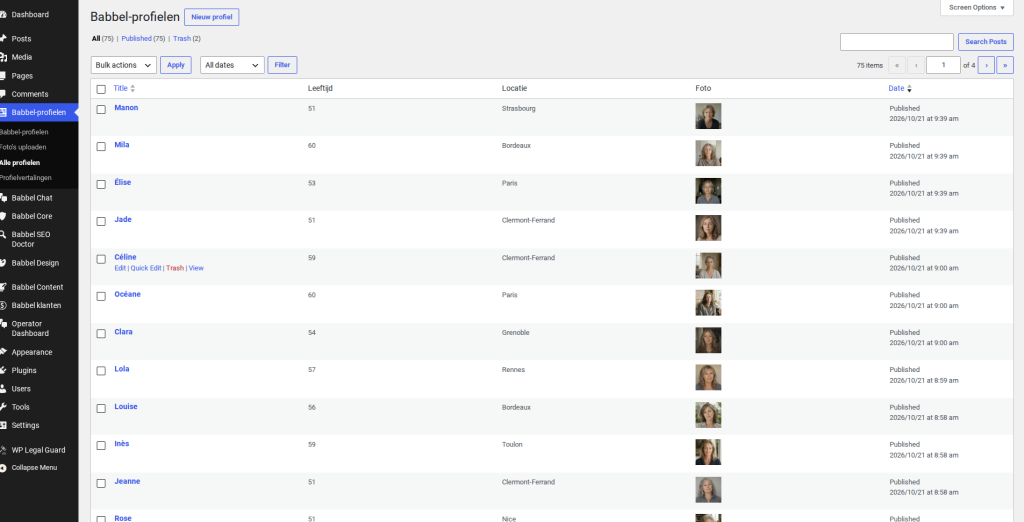Click the Users person icon
Screen dimensions: 1024x522
click(x=3, y=389)
